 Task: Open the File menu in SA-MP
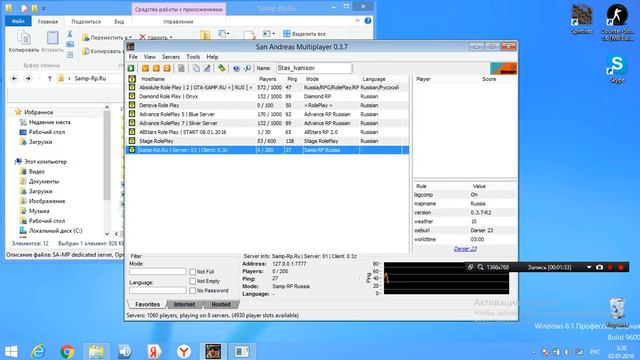pyautogui.click(x=133, y=57)
